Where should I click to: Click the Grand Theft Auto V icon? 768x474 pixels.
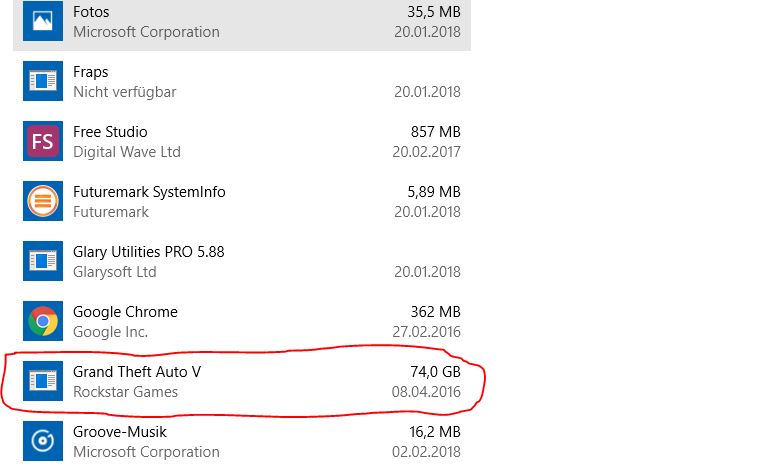click(x=43, y=381)
